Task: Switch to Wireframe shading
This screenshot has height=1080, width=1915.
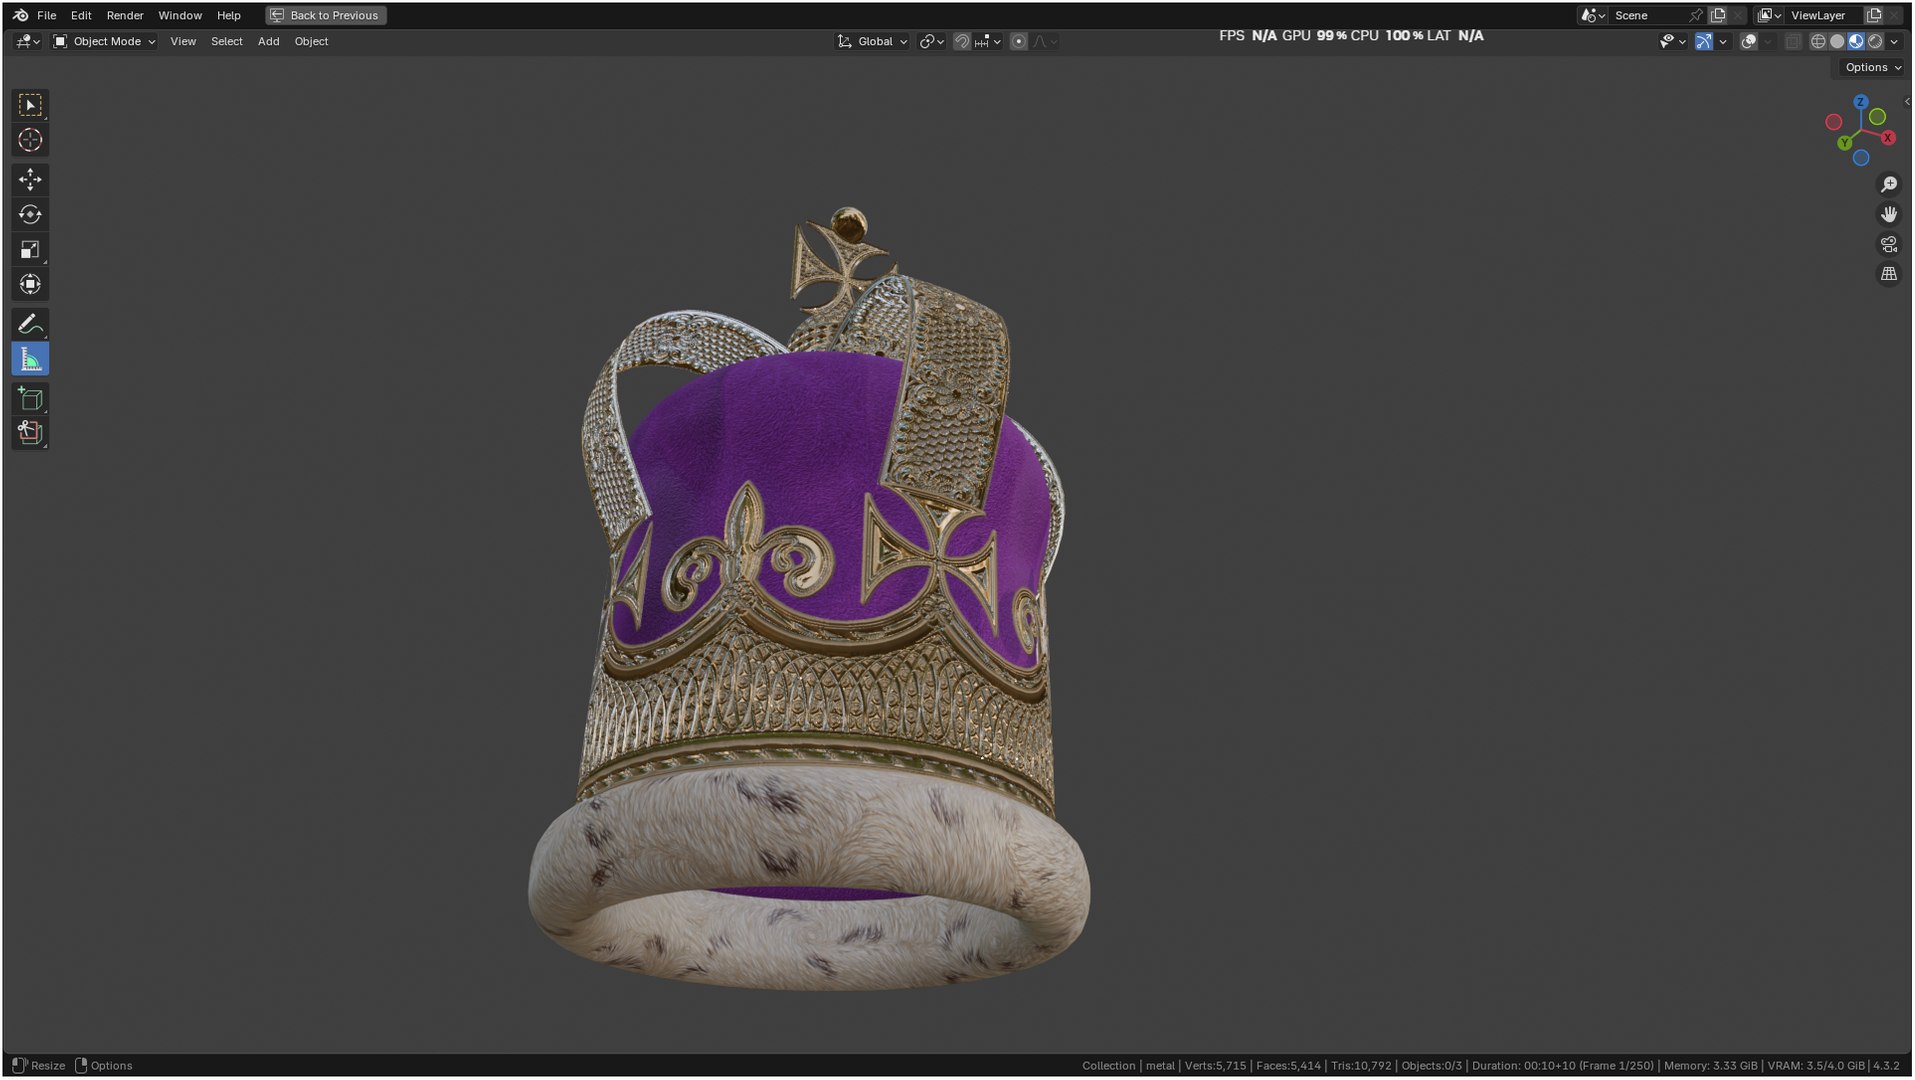Action: [1819, 41]
